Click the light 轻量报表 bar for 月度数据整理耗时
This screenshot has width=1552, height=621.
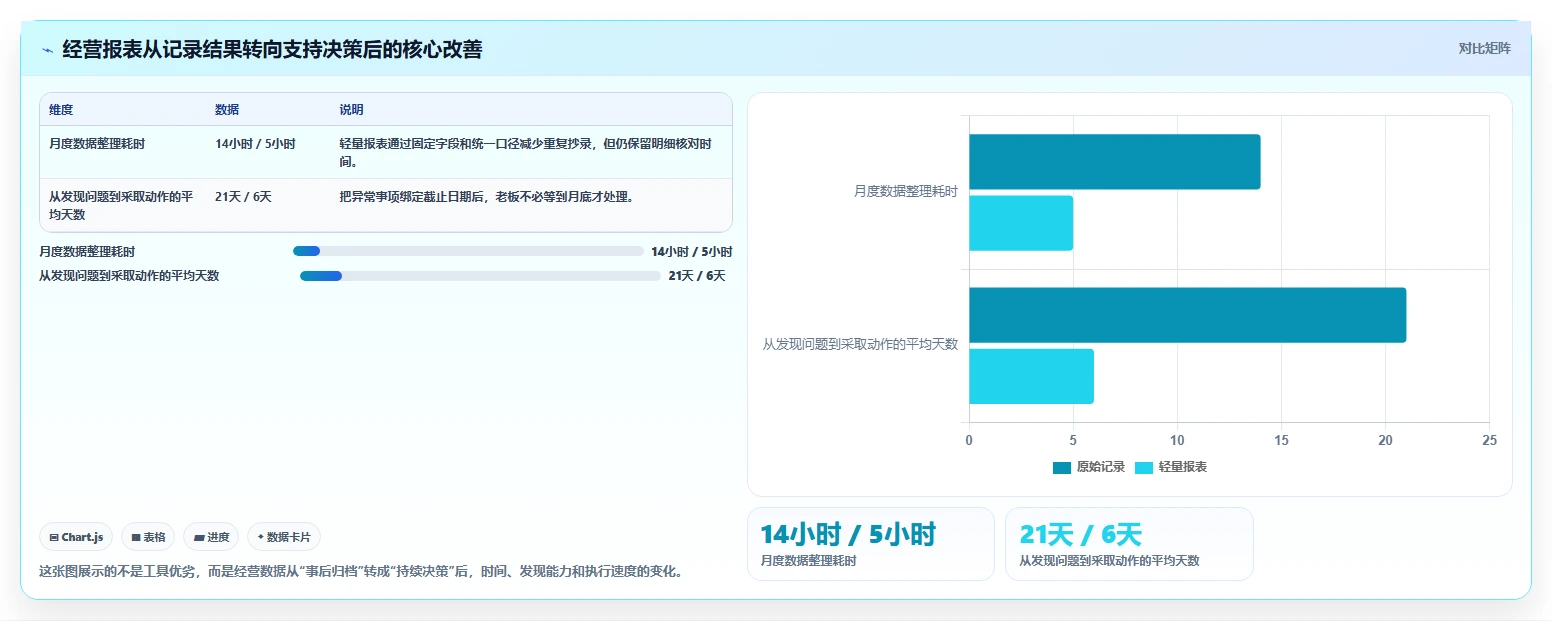[x=1021, y=223]
